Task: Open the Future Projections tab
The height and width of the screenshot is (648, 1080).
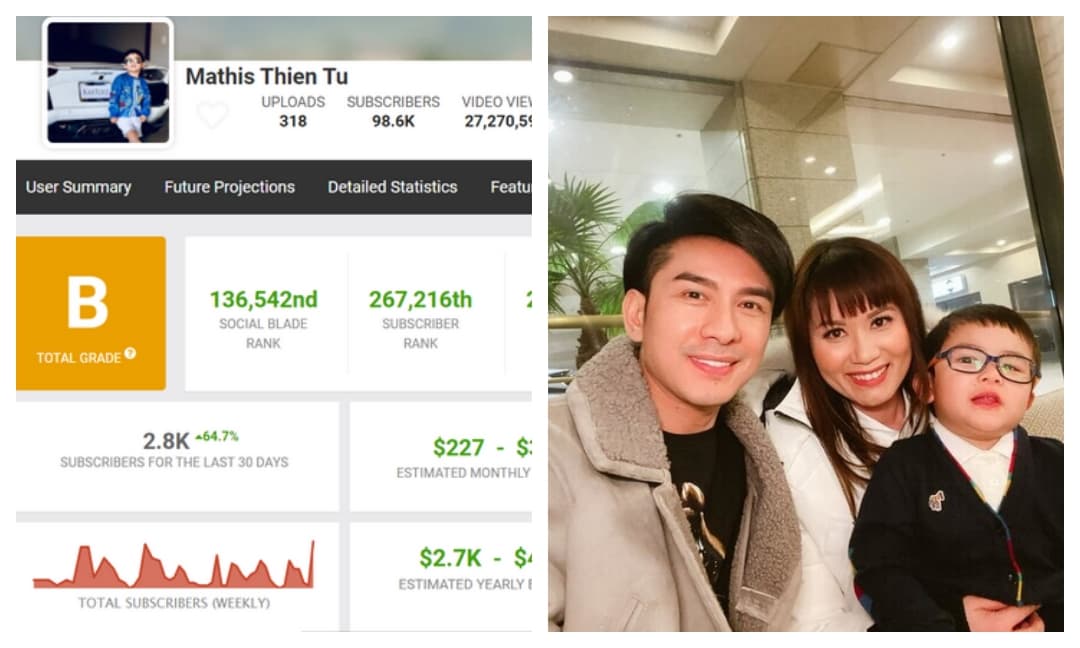Action: coord(229,187)
